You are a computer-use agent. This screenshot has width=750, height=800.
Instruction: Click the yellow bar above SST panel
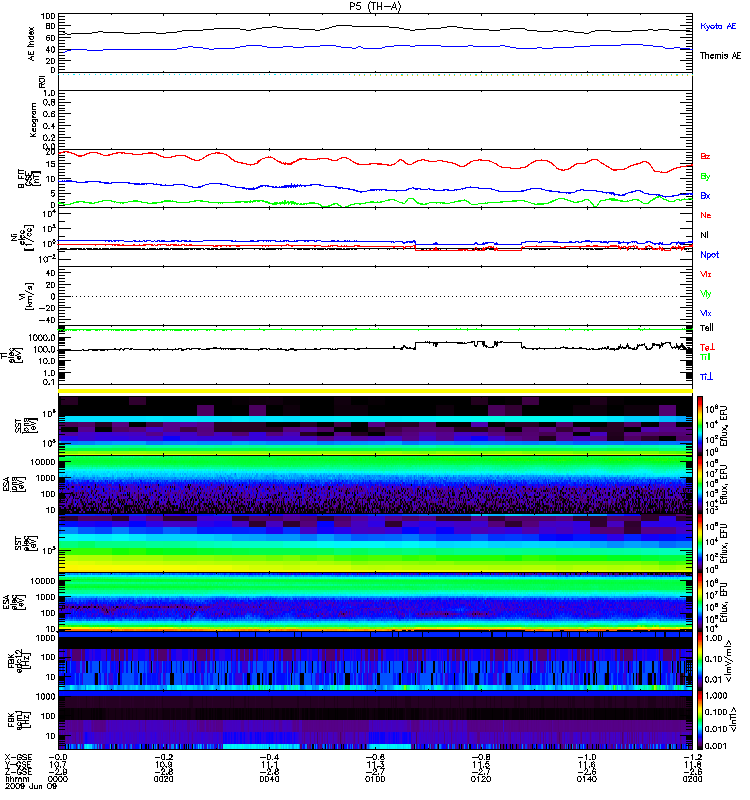[x=376, y=391]
